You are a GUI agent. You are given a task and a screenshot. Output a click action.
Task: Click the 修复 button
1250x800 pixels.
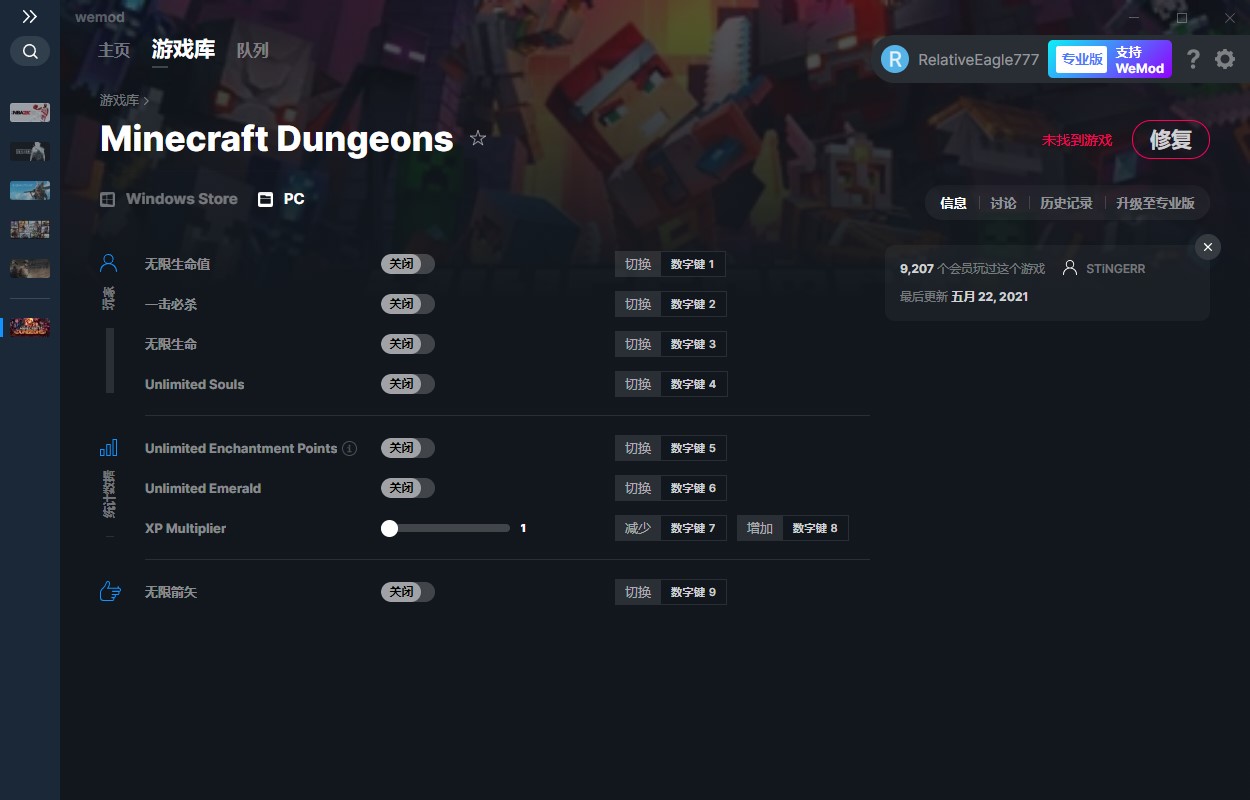coord(1170,140)
